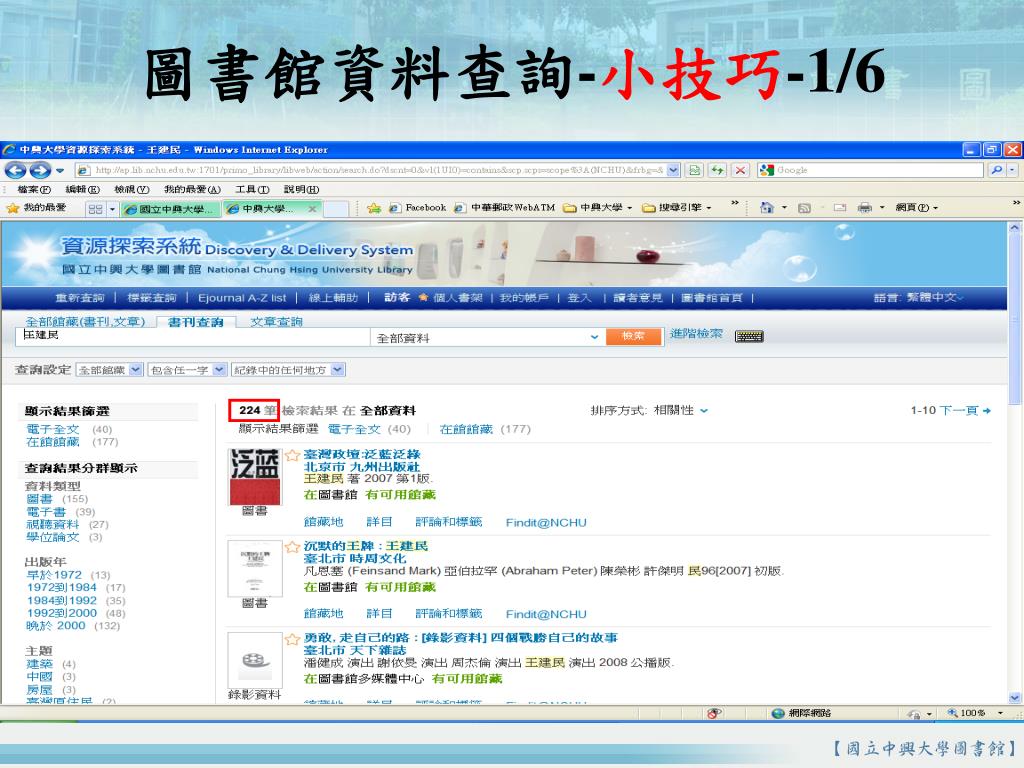Viewport: 1024px width, 768px height.
Task: Click the Google search box
Action: point(871,170)
